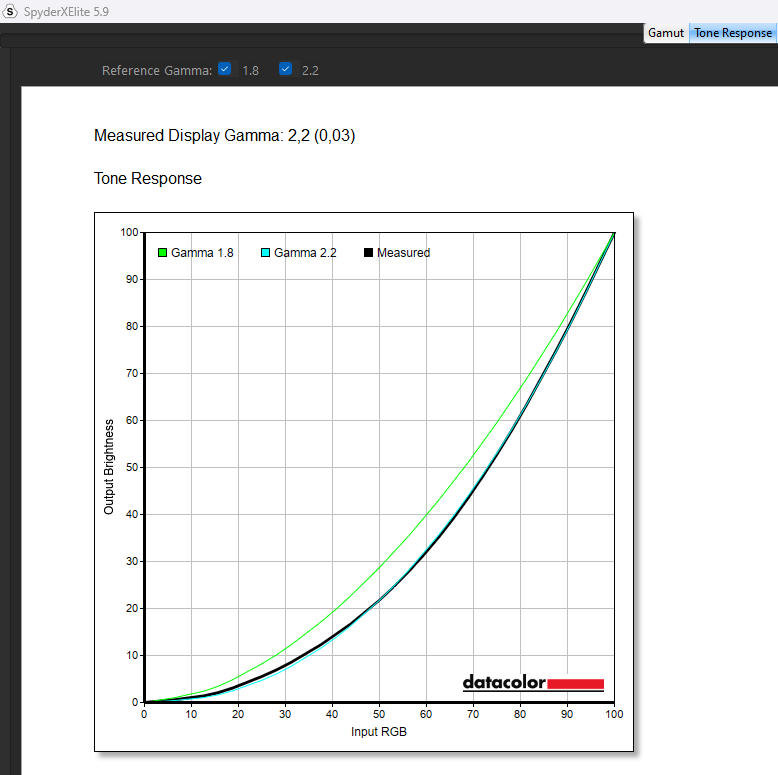Click the Tone Response heading above the chart
The width and height of the screenshot is (778, 775).
coord(148,179)
